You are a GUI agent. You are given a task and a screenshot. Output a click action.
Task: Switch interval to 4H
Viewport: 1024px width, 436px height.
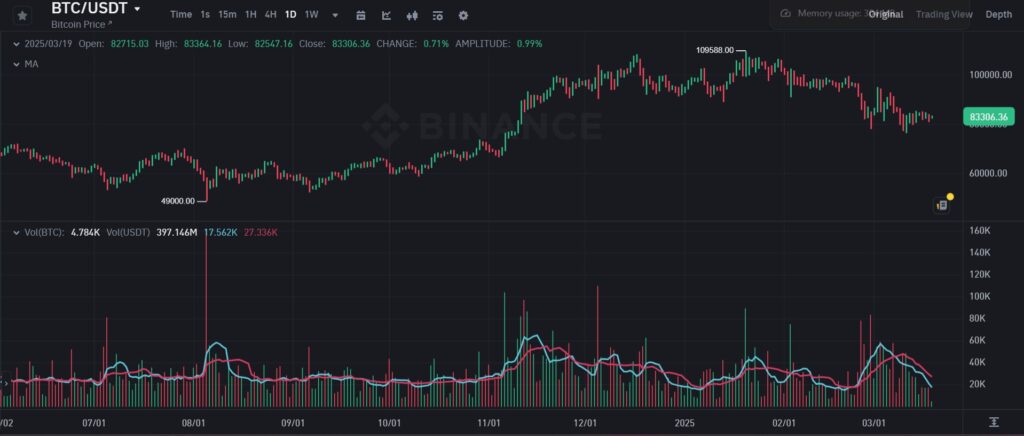click(270, 15)
